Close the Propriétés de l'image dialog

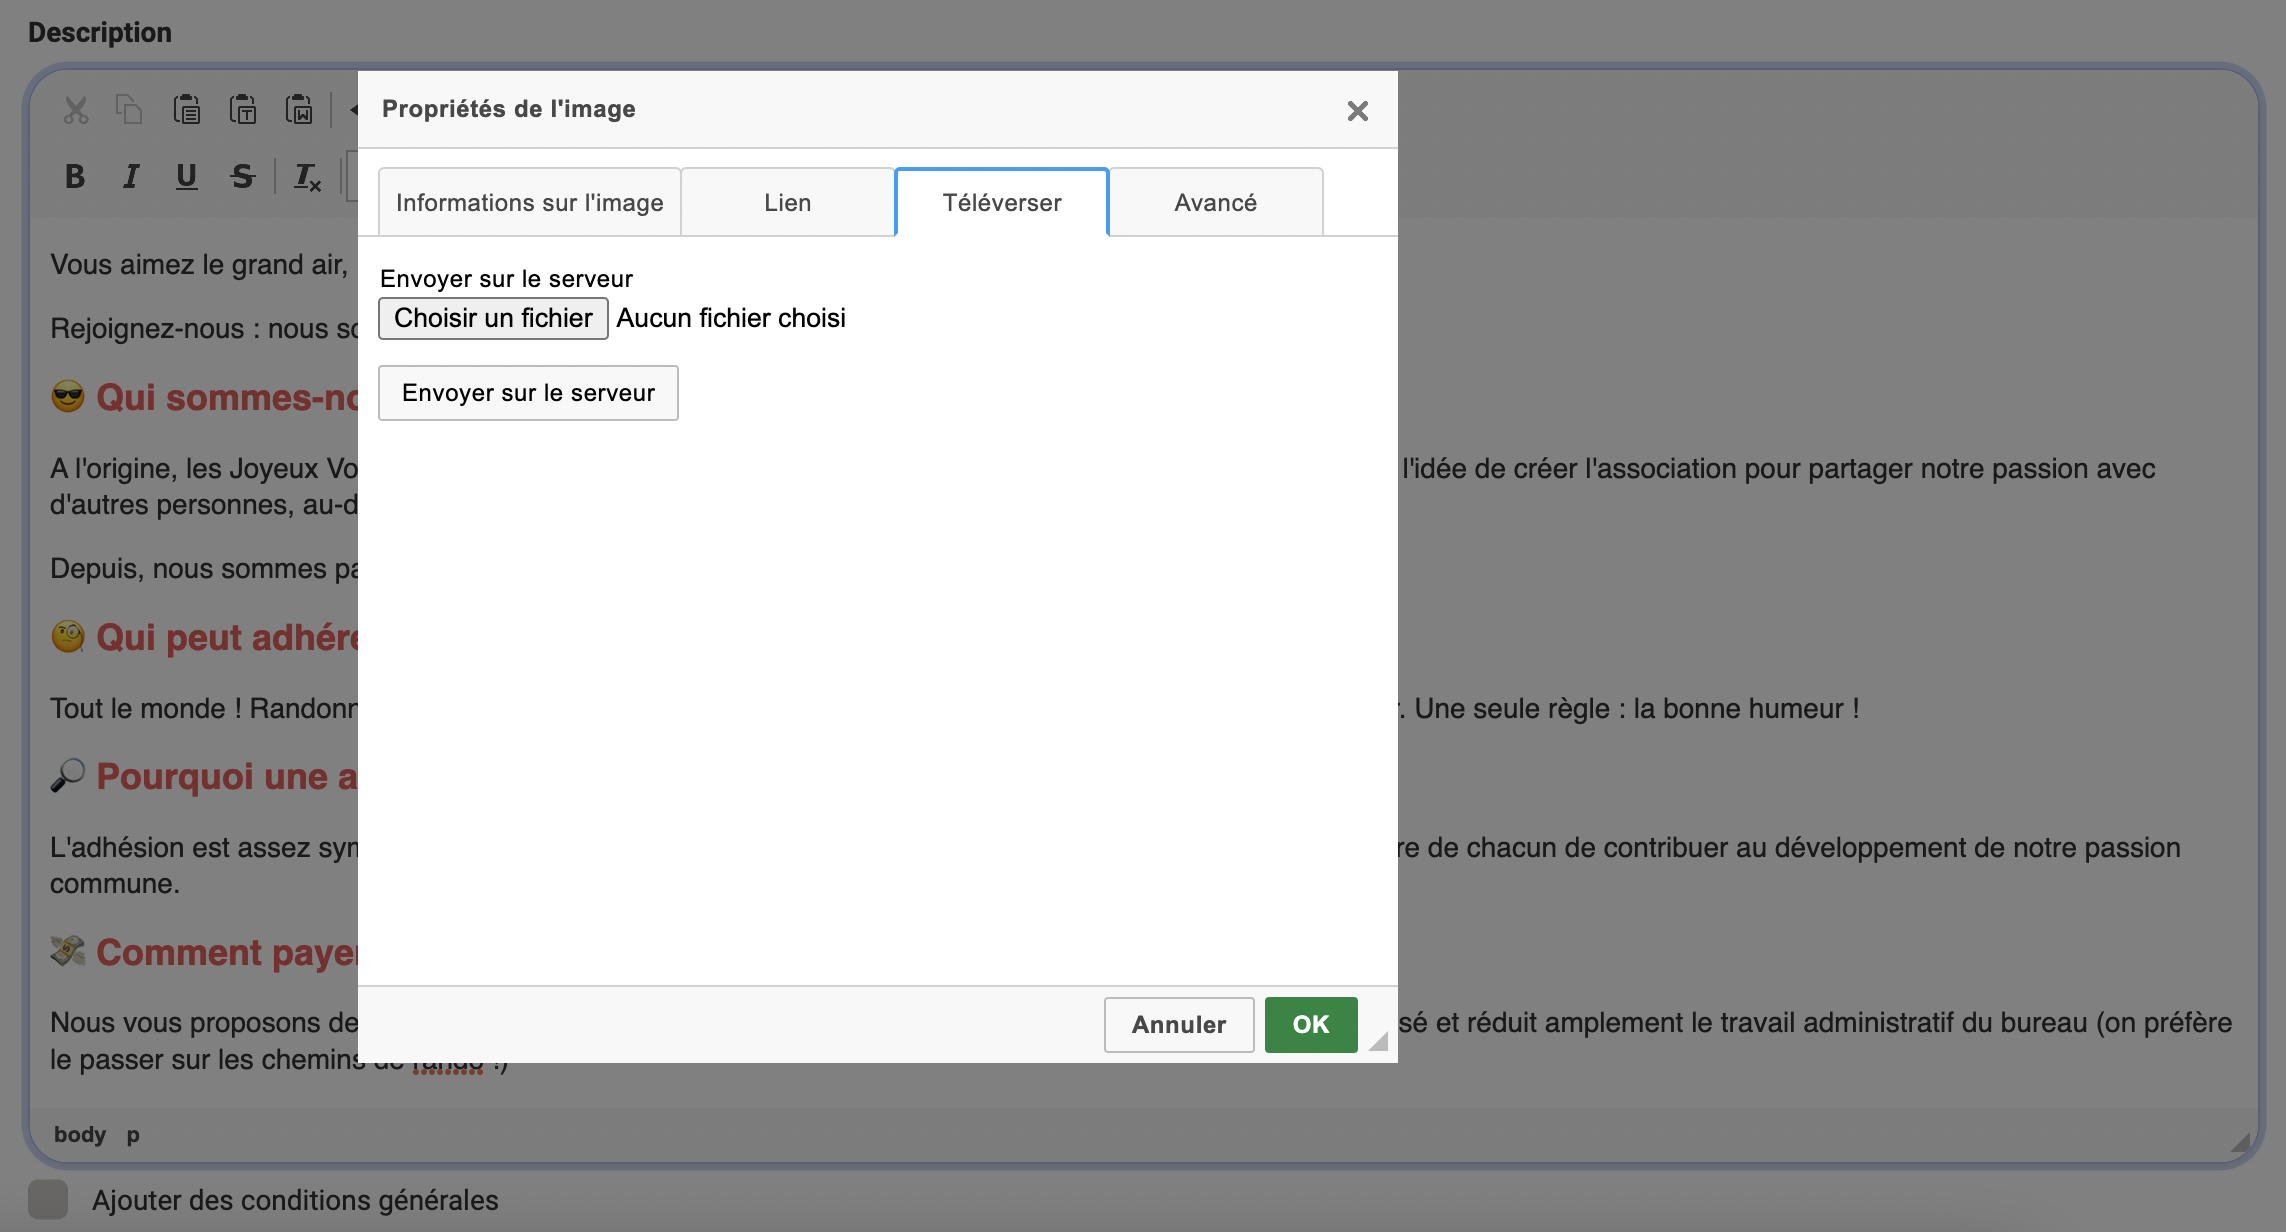coord(1357,111)
